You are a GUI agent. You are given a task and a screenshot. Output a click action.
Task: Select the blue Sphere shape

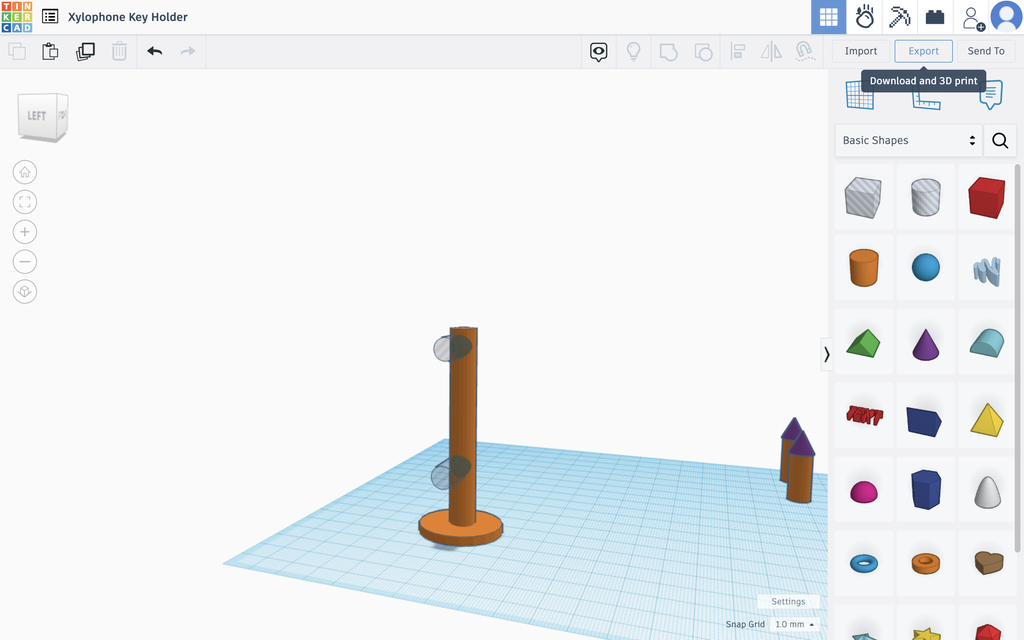[x=925, y=268]
